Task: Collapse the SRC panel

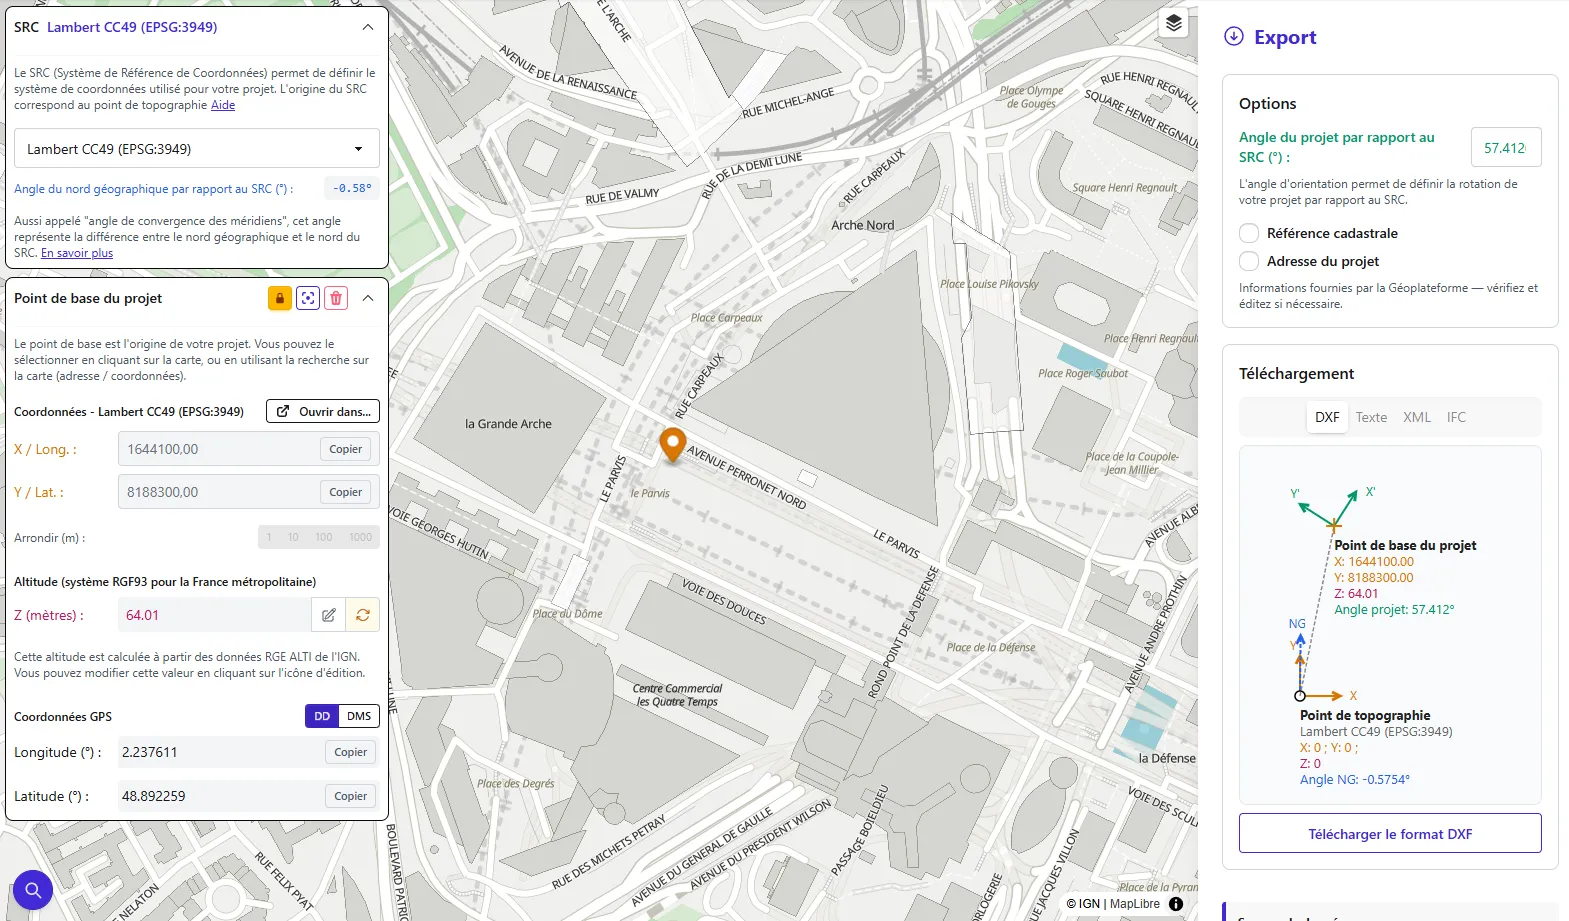Action: [368, 27]
